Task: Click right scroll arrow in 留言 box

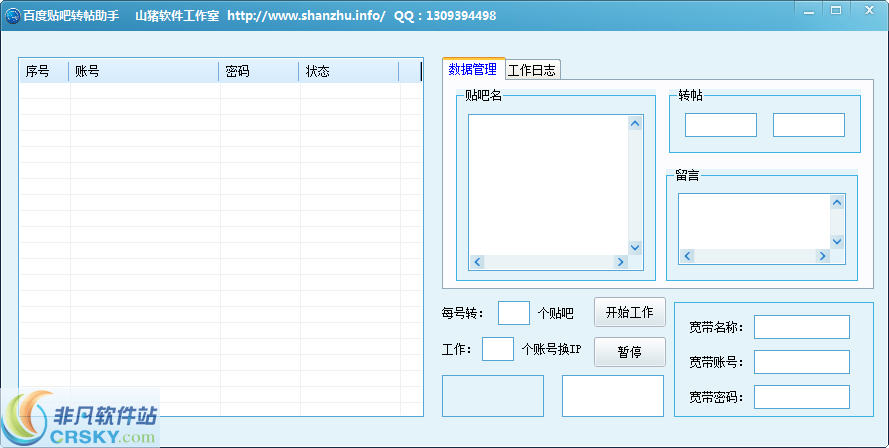Action: (823, 256)
